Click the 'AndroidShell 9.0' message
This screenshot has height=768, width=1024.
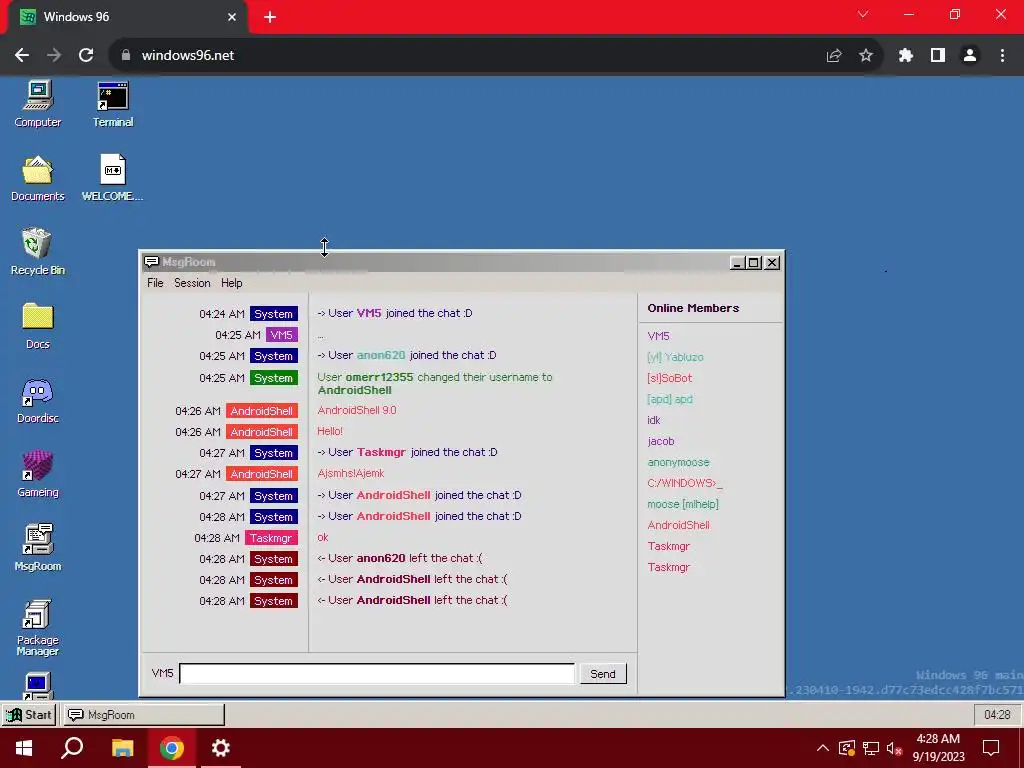click(x=357, y=410)
